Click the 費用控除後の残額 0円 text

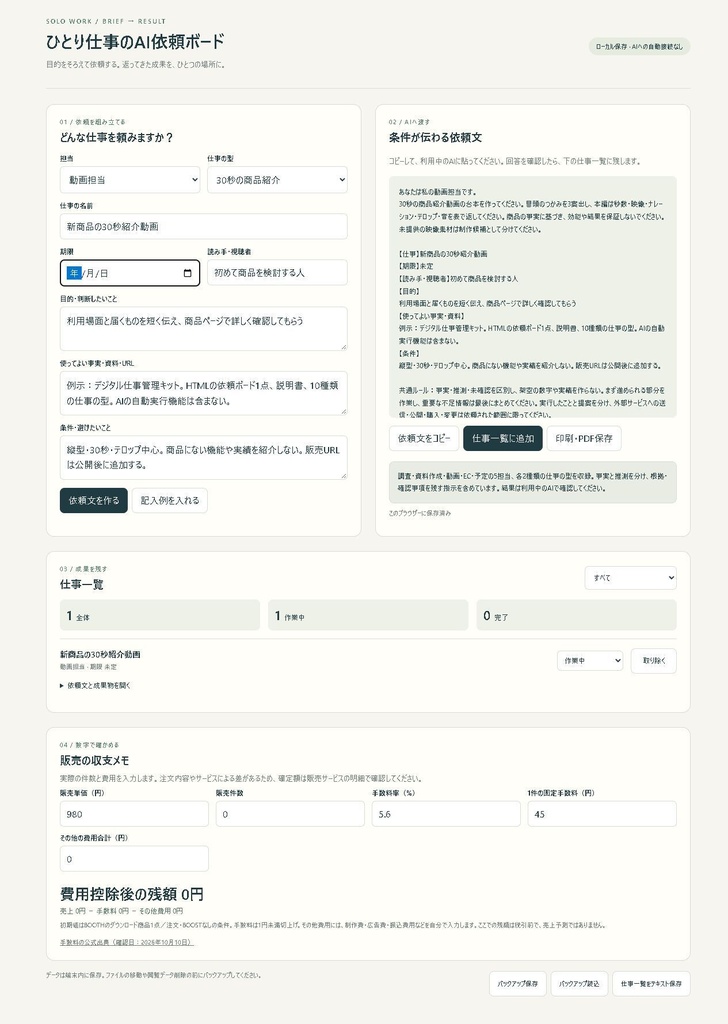[x=131, y=894]
